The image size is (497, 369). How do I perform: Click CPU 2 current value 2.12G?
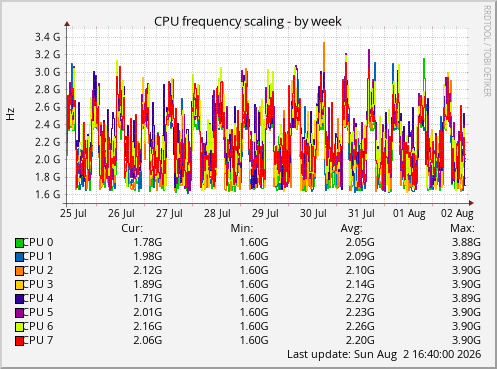(x=148, y=270)
